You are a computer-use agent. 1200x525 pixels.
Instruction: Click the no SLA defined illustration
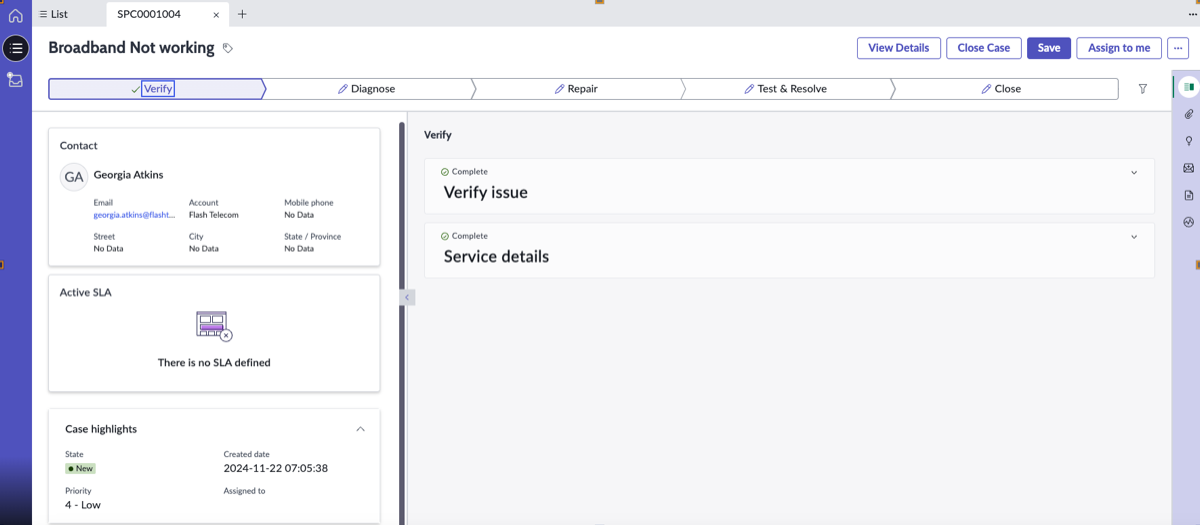tap(214, 326)
